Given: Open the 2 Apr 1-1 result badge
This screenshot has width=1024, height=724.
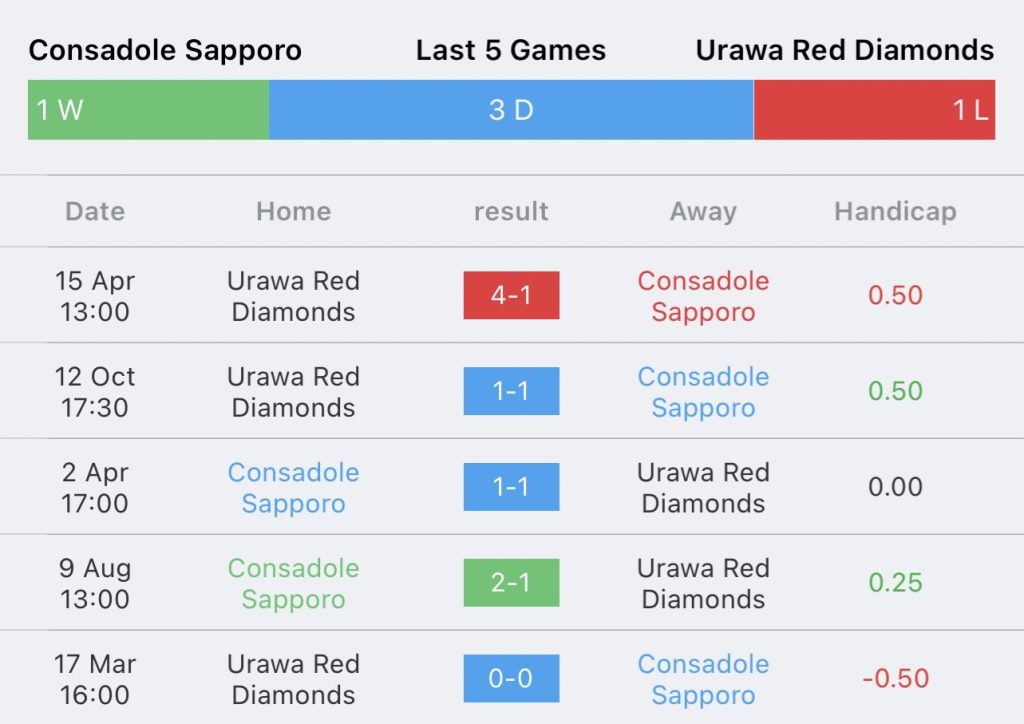Looking at the screenshot, I should pos(511,487).
